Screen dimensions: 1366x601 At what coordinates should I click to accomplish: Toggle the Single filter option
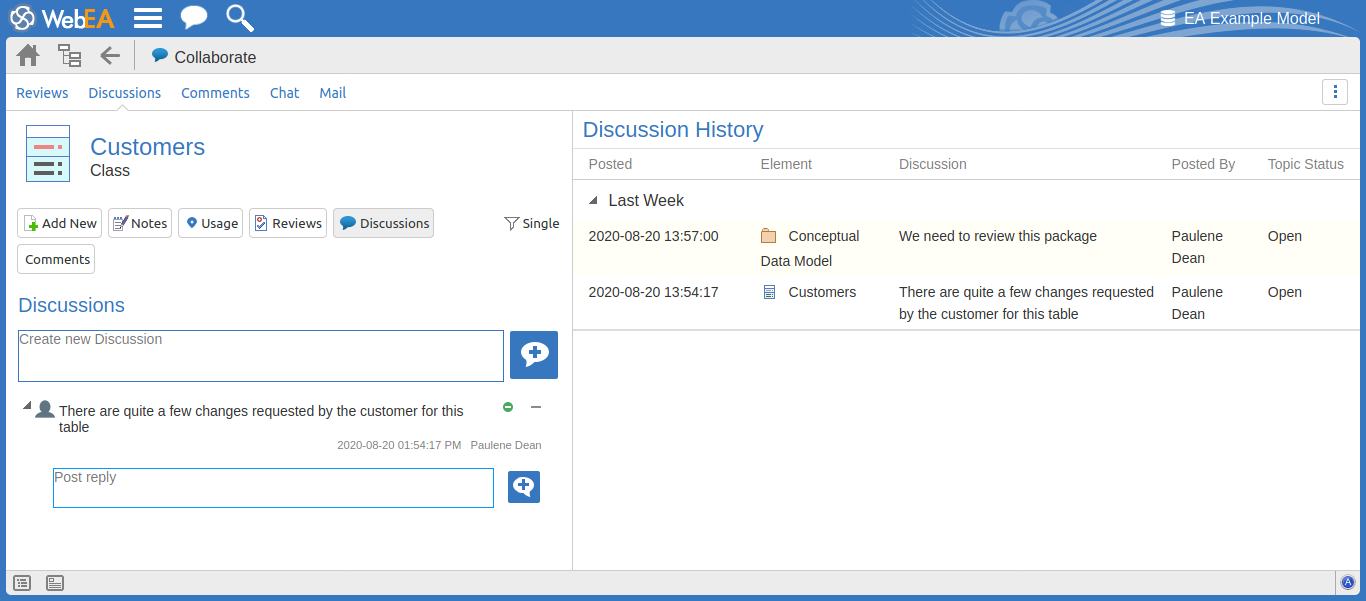pyautogui.click(x=531, y=224)
